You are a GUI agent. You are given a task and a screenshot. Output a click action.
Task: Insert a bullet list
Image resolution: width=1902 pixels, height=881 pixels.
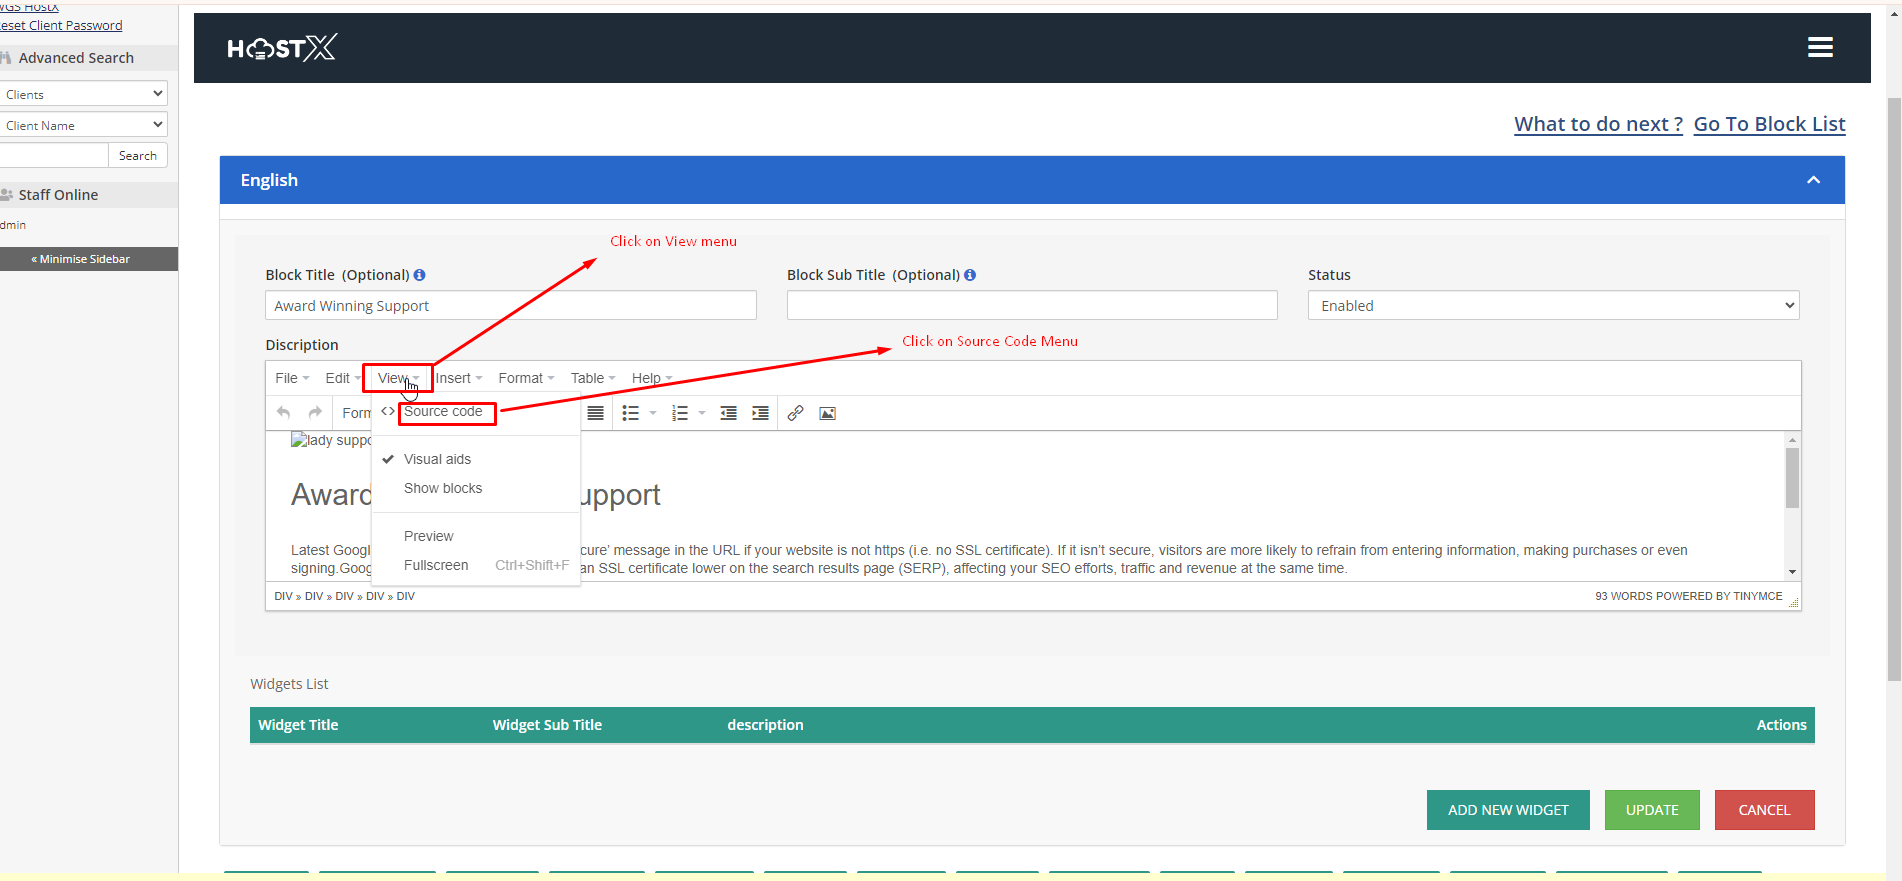[x=631, y=413]
